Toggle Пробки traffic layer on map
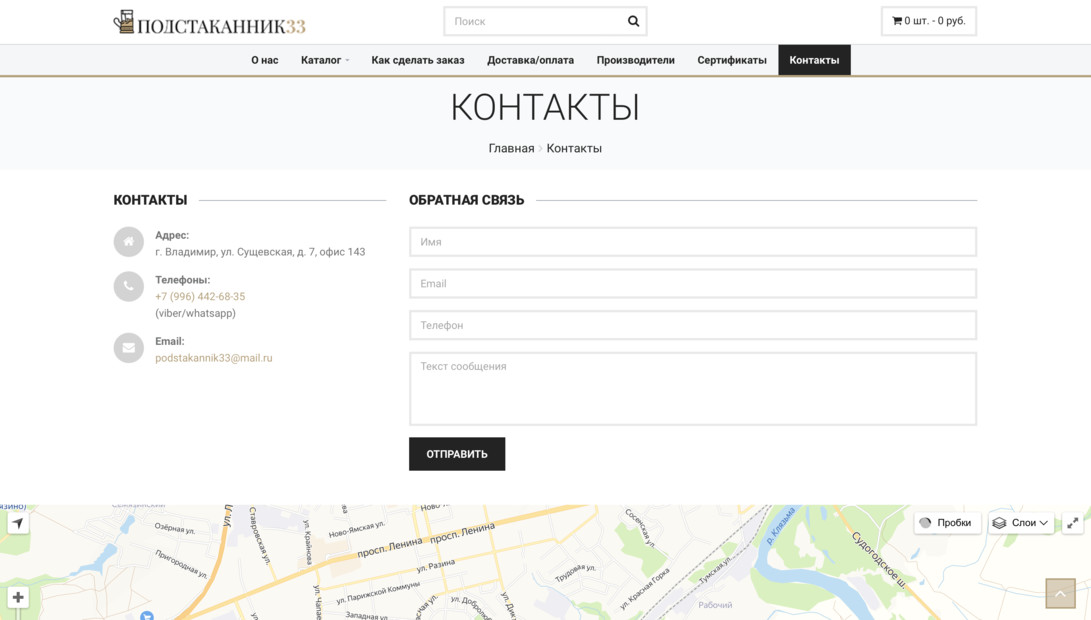 [x=947, y=523]
